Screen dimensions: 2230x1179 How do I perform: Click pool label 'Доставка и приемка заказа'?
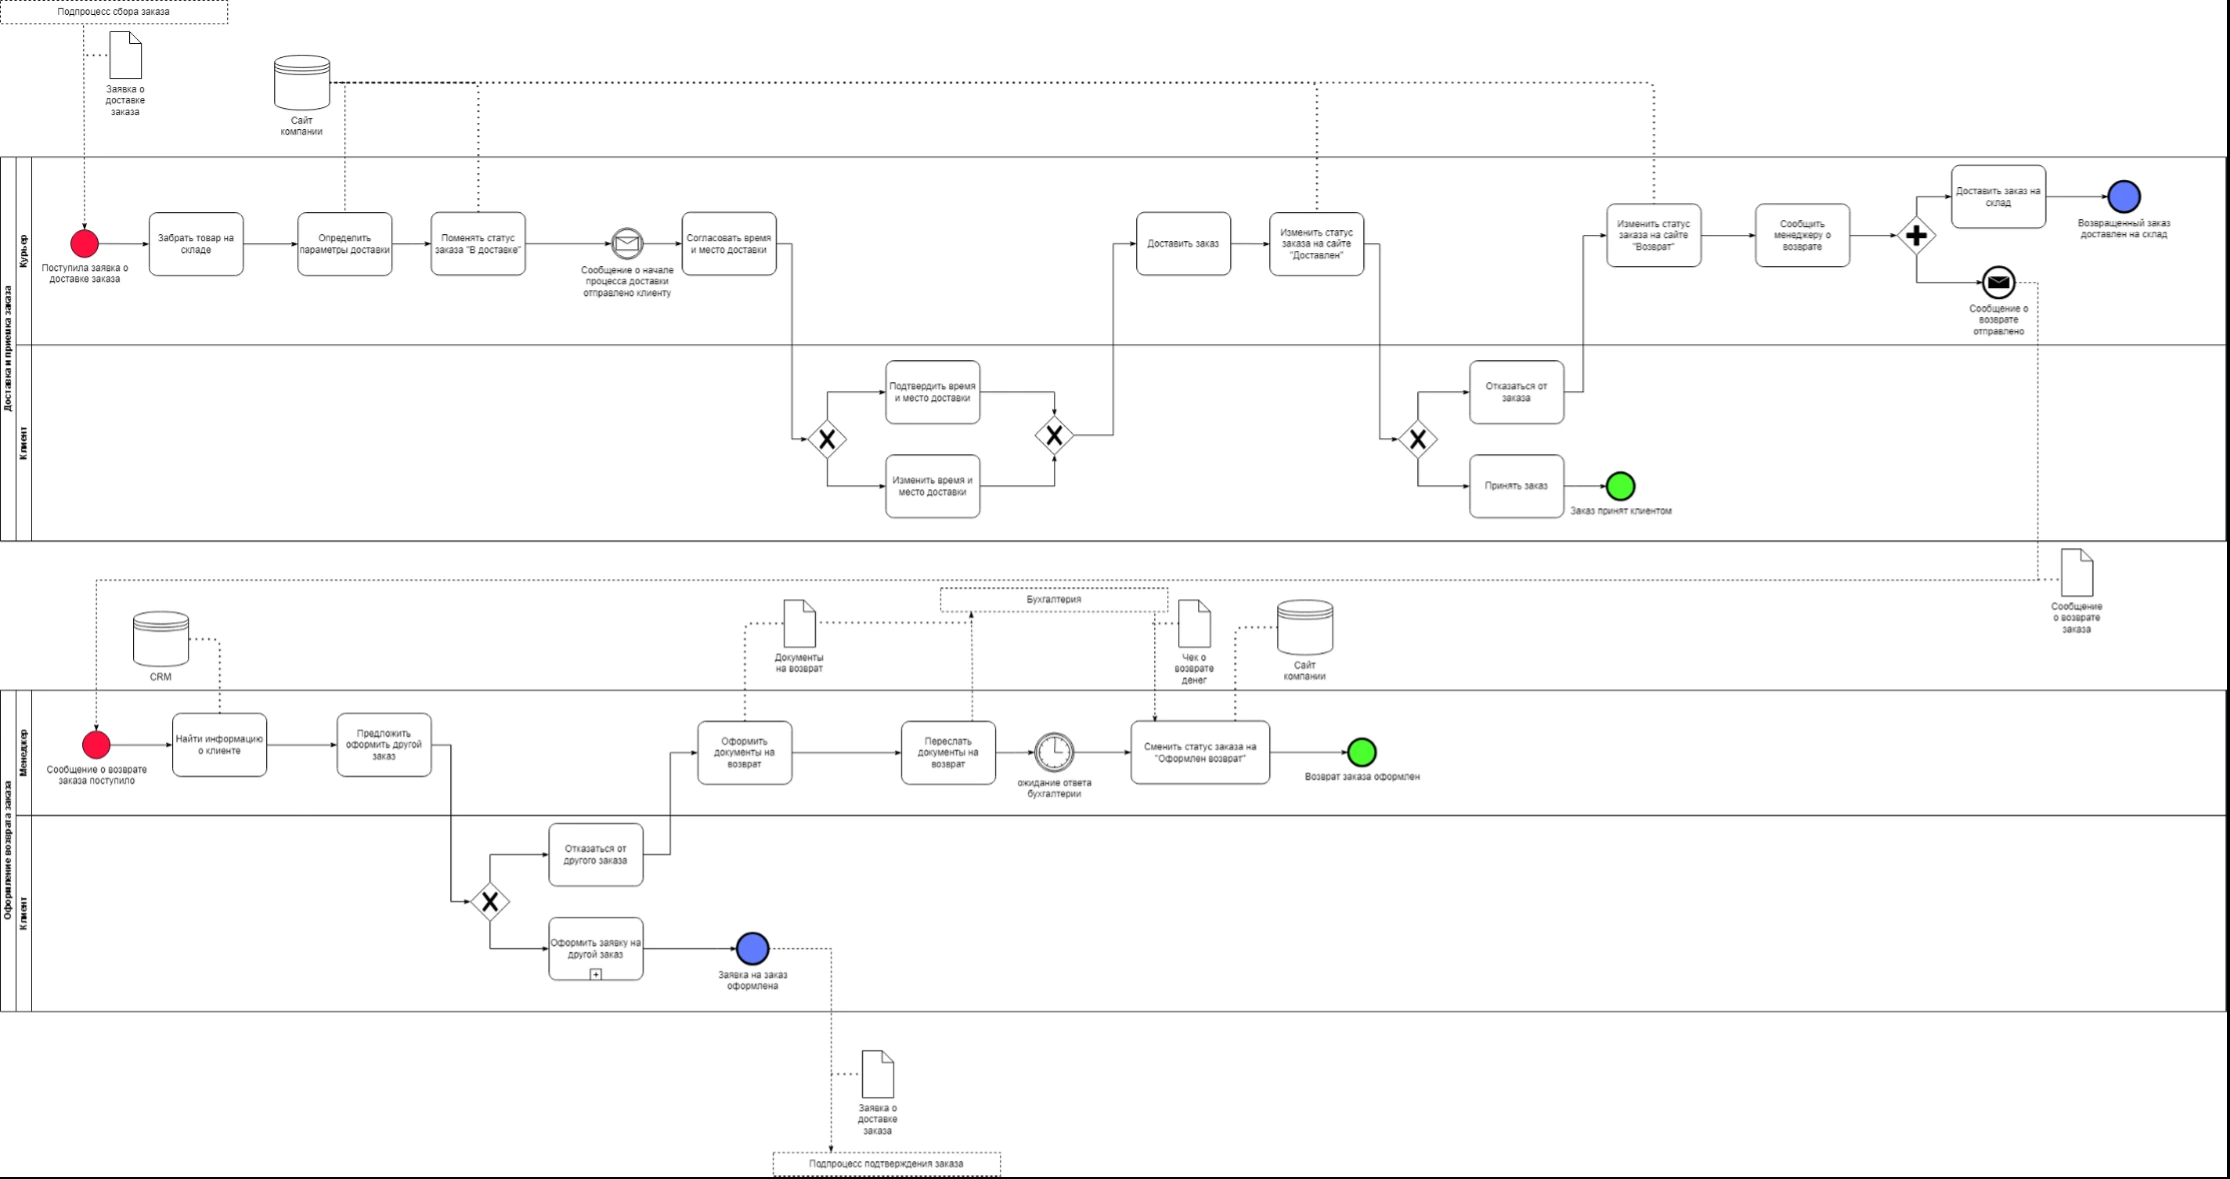tap(8, 349)
